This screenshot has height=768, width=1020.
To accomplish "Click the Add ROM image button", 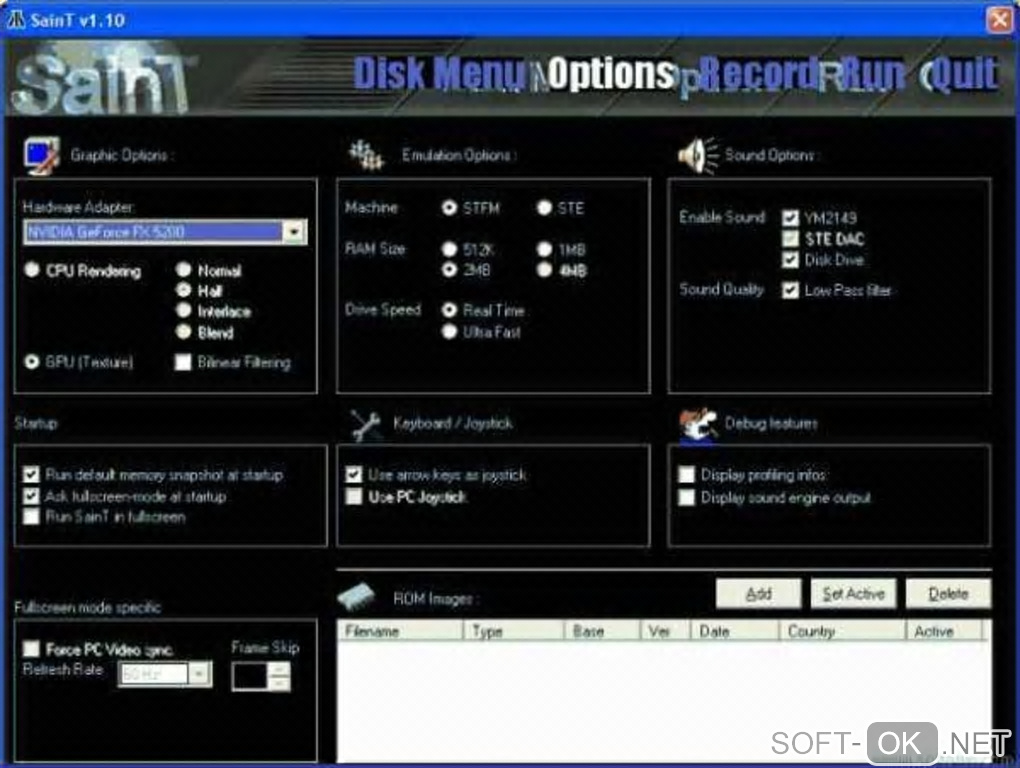I will coord(758,593).
